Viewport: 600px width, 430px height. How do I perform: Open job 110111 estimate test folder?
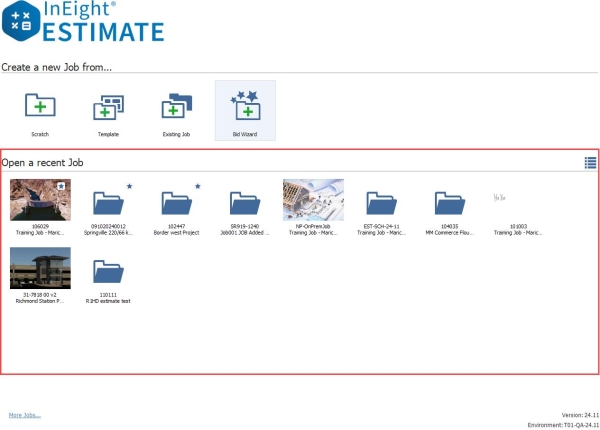click(x=108, y=272)
